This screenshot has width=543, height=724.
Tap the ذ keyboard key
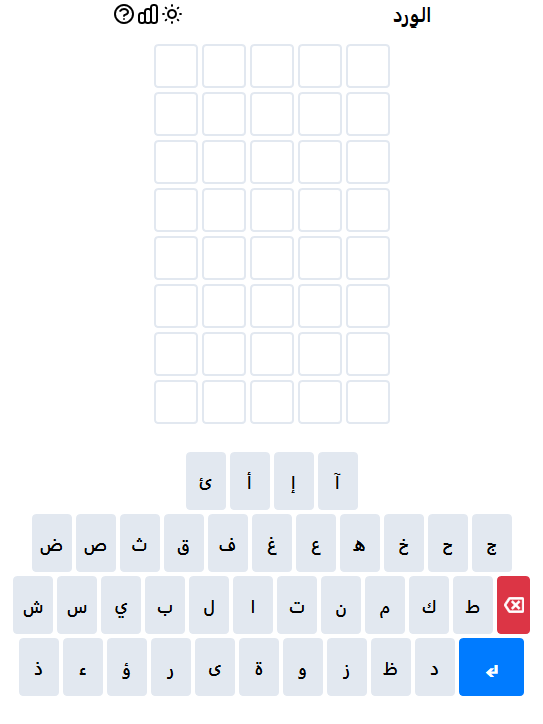tap(39, 667)
